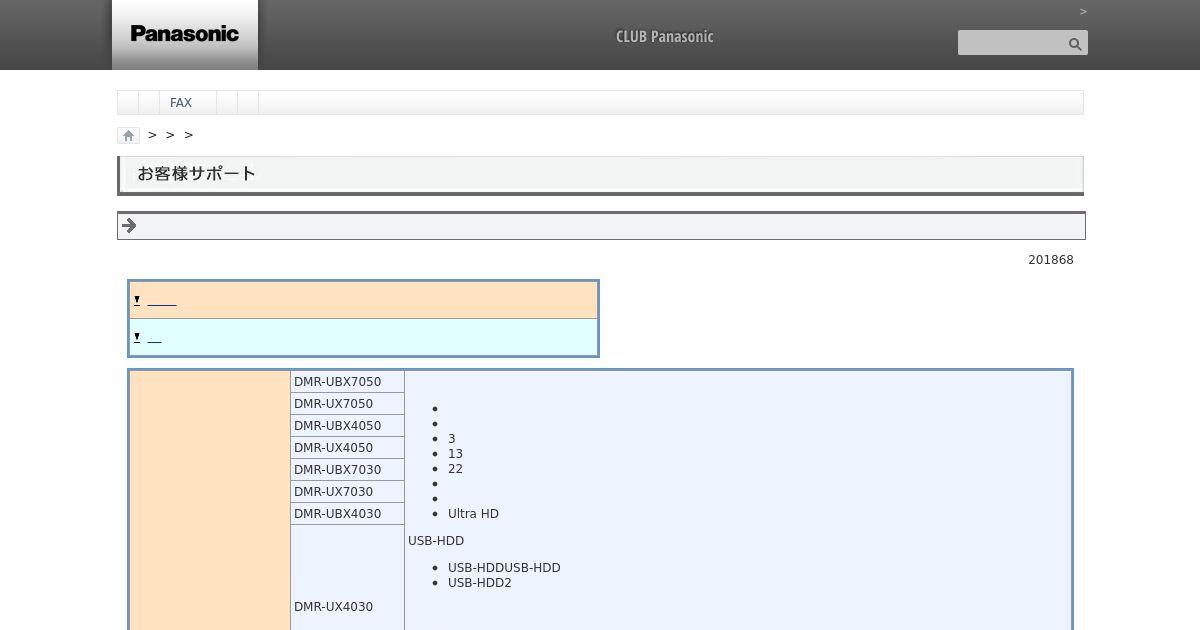Click the arrow icon in notice bar
Image resolution: width=1200 pixels, height=630 pixels.
pos(129,226)
